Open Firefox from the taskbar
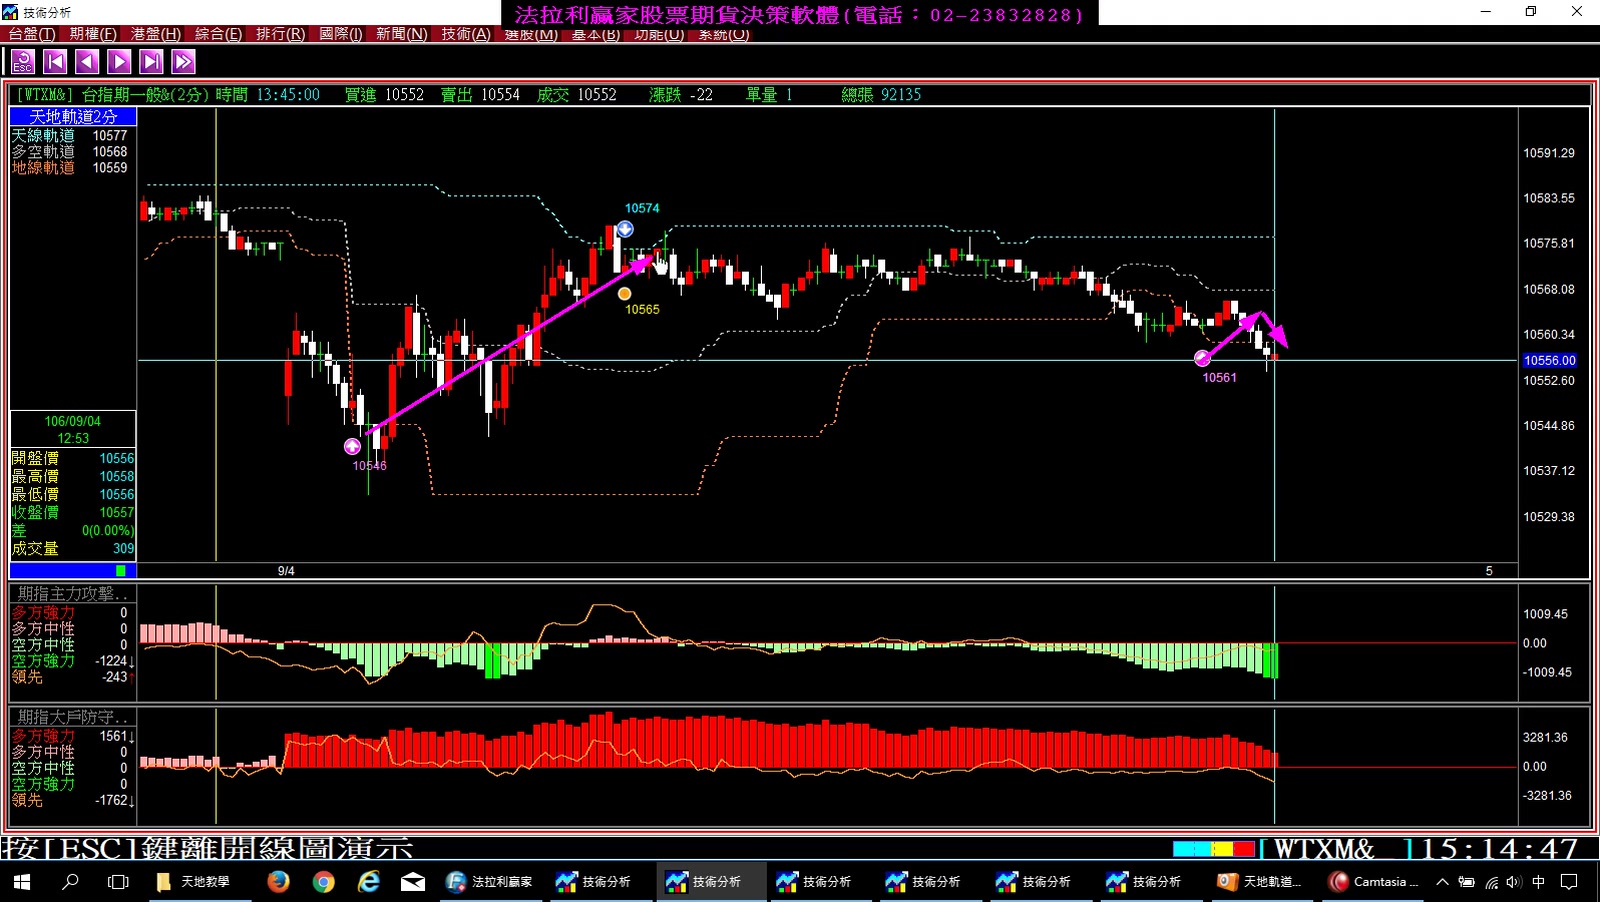1600x902 pixels. coord(278,882)
